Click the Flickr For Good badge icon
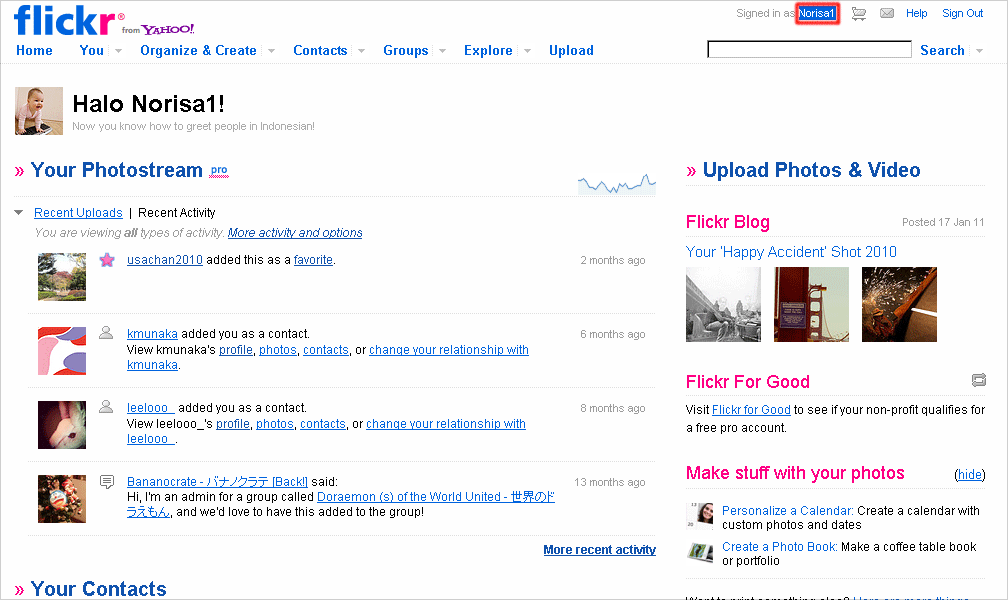 coord(978,380)
